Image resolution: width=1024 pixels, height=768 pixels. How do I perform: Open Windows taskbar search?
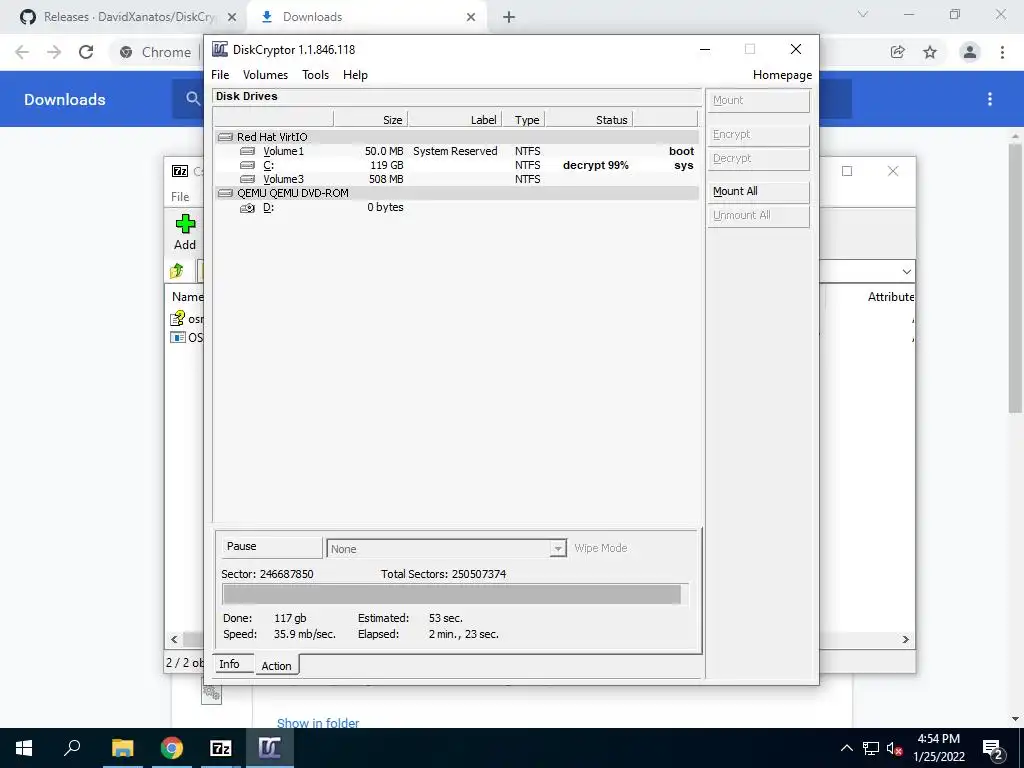tap(72, 748)
